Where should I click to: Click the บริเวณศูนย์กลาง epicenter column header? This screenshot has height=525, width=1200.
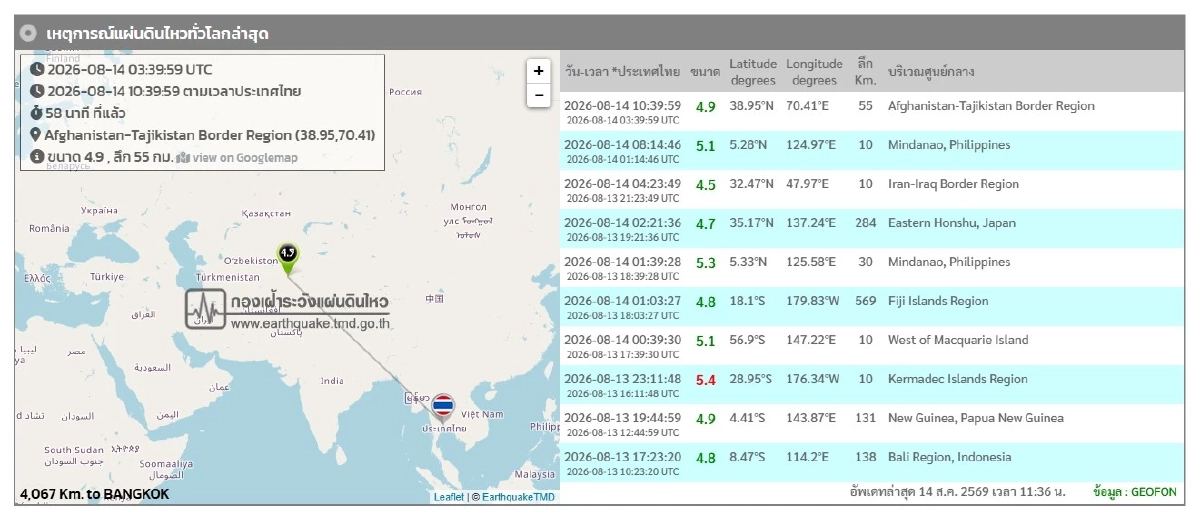pos(931,72)
